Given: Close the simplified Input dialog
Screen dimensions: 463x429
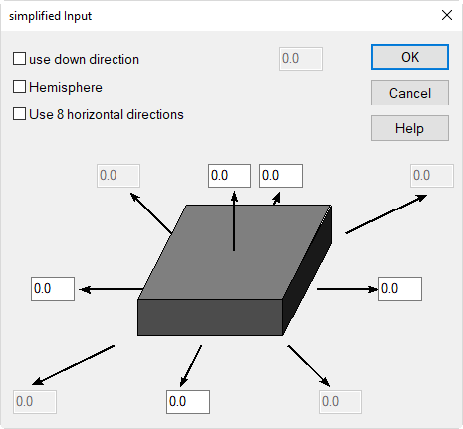Looking at the screenshot, I should [447, 15].
